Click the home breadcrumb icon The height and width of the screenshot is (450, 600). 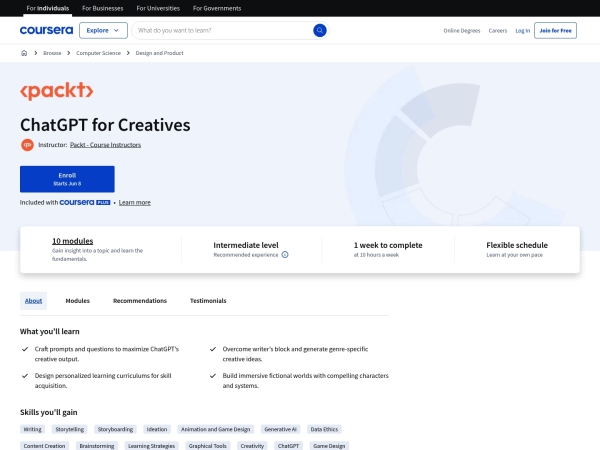coord(22,53)
